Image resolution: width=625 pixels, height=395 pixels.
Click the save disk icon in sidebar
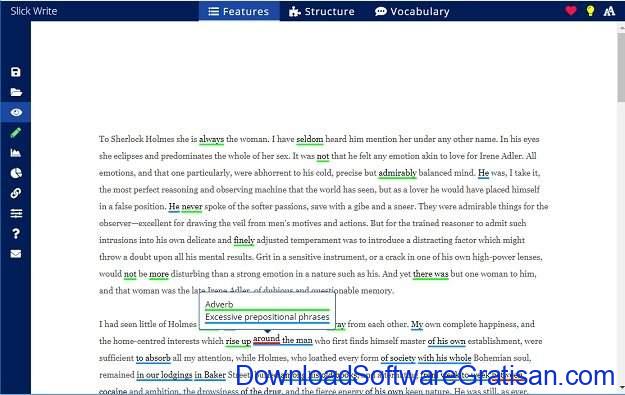tap(16, 72)
